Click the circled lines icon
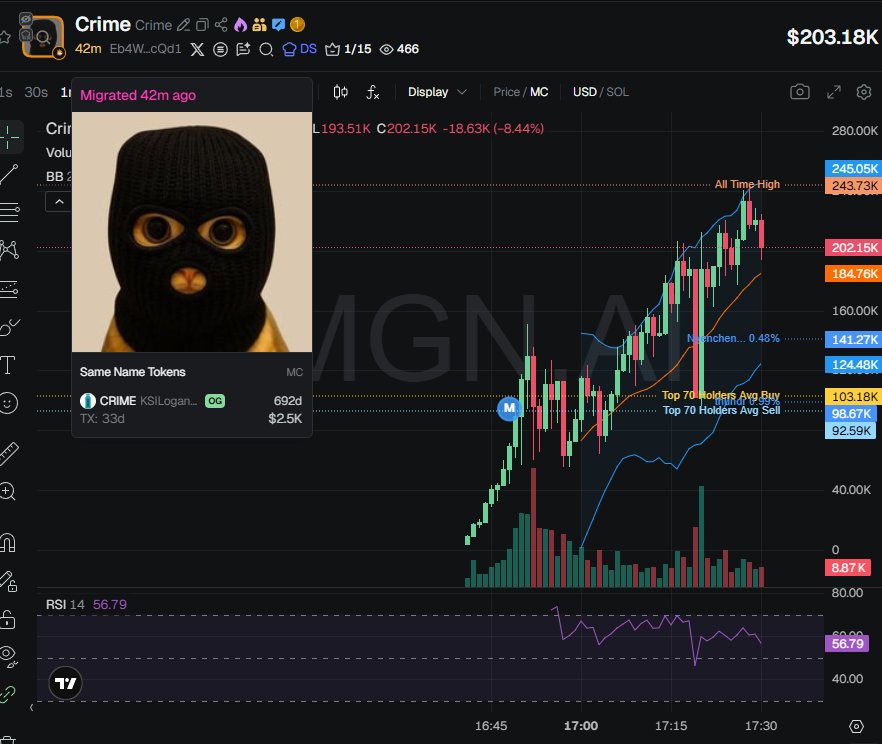 220,49
